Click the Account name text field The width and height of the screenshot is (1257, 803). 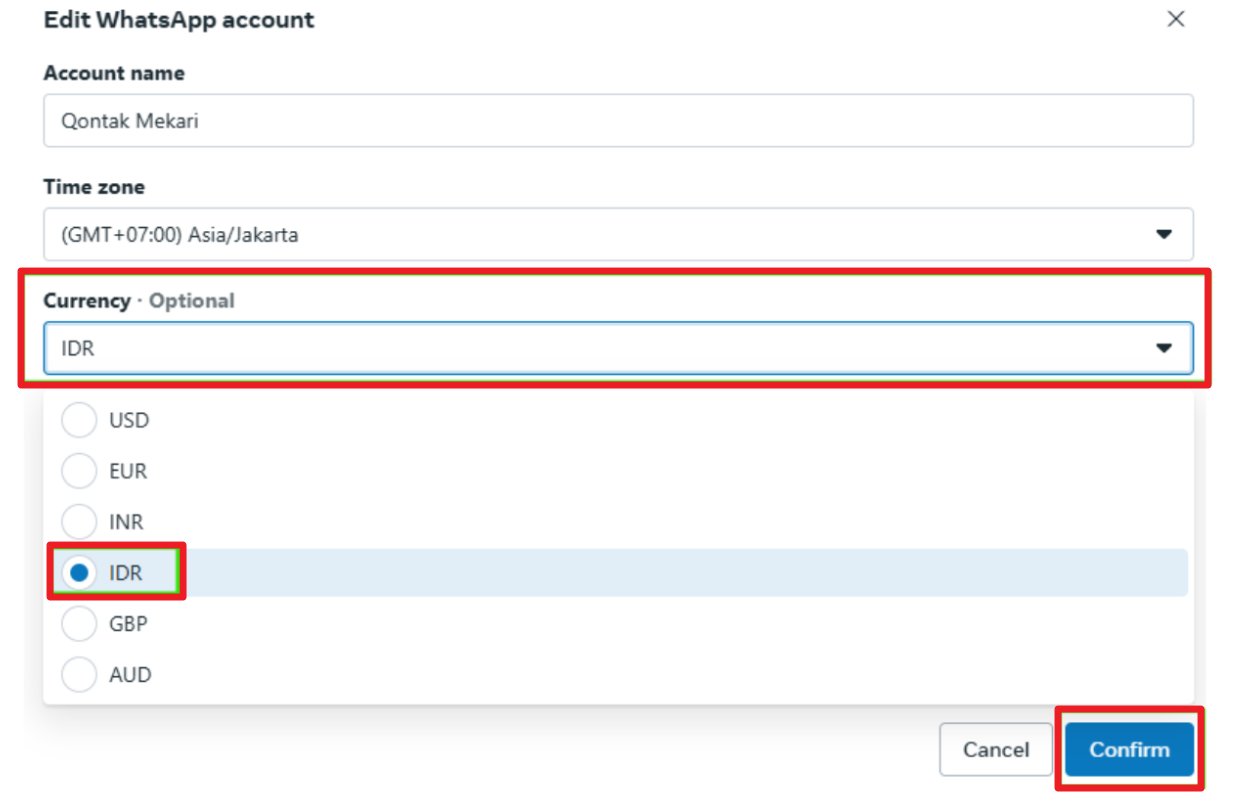(617, 121)
